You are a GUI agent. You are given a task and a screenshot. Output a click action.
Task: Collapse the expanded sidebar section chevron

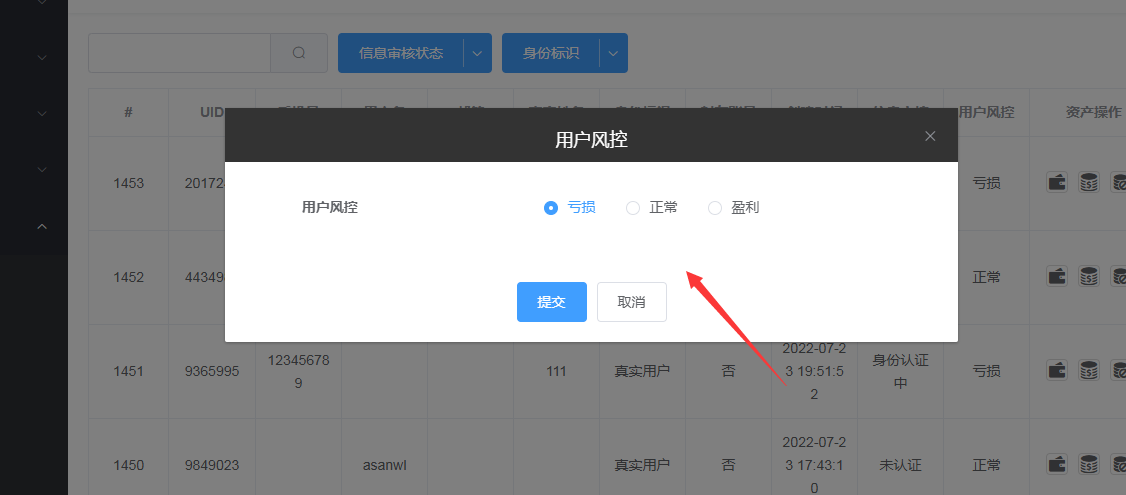[x=42, y=227]
